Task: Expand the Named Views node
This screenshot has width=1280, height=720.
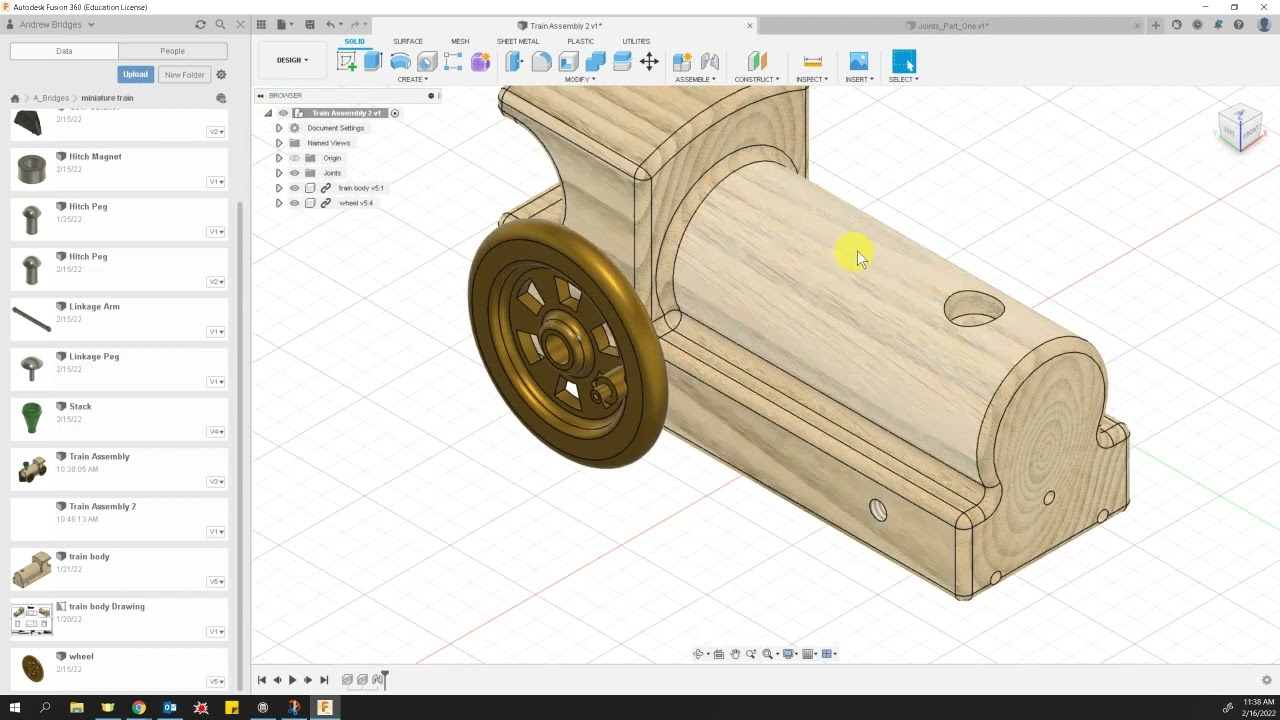Action: (x=279, y=143)
